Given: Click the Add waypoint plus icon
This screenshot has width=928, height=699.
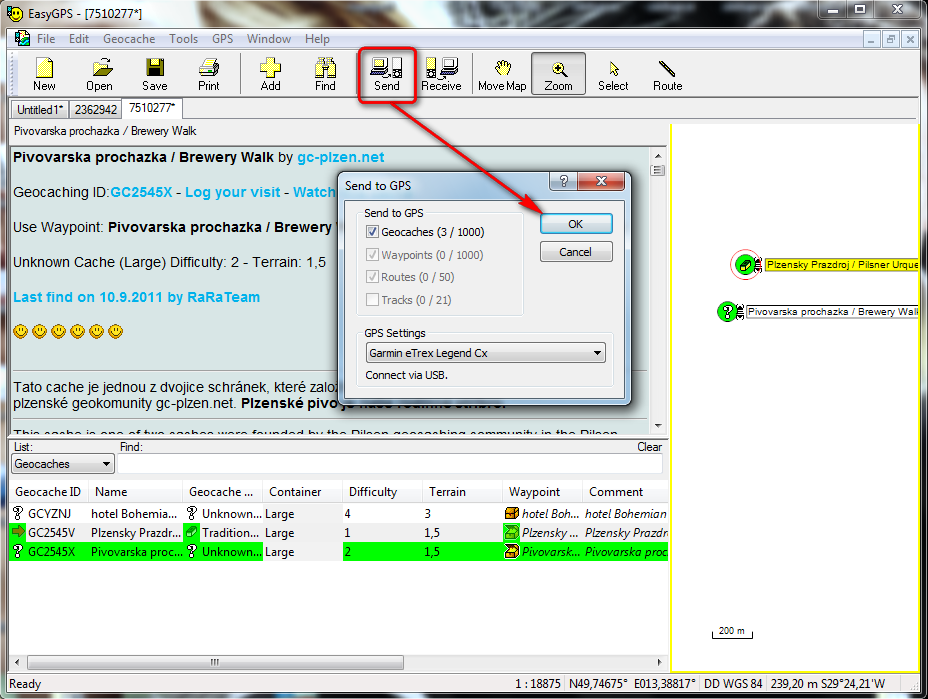Looking at the screenshot, I should point(270,74).
